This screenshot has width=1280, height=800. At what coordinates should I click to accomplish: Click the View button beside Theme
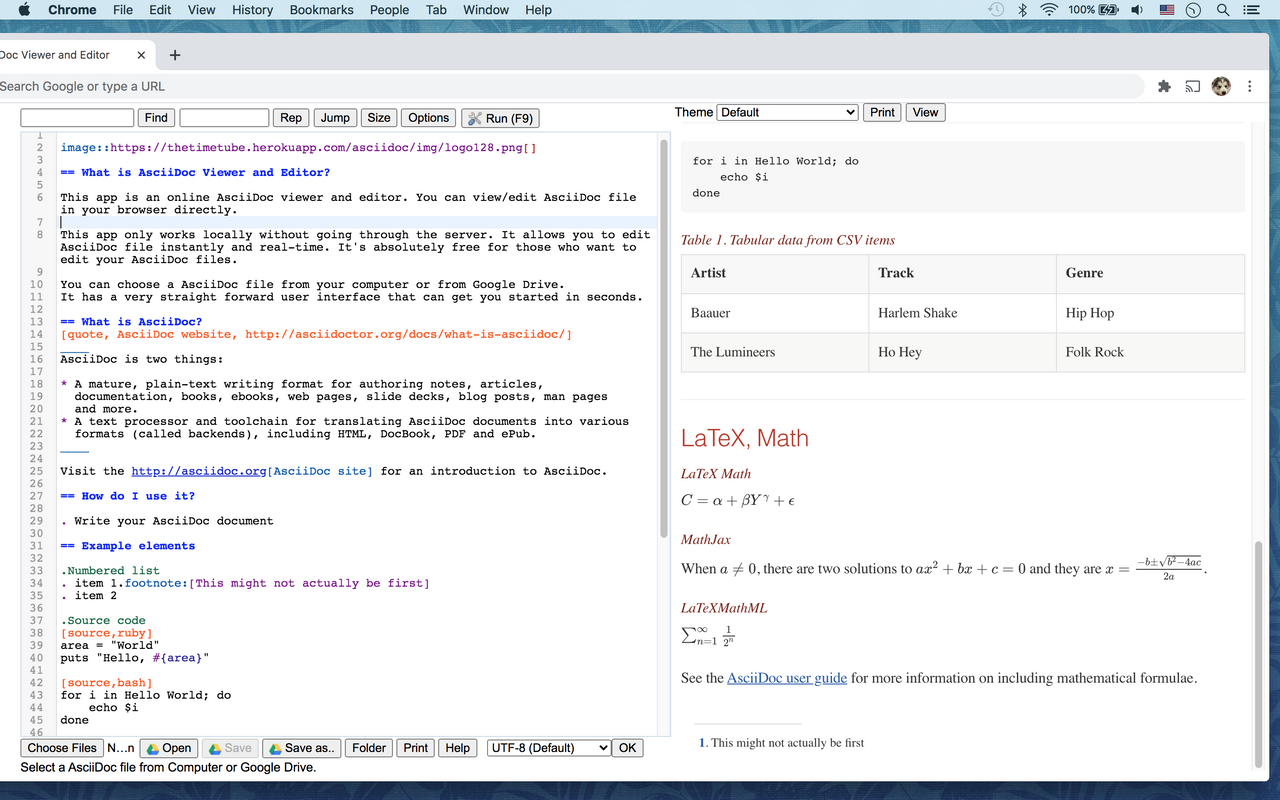[x=926, y=112]
